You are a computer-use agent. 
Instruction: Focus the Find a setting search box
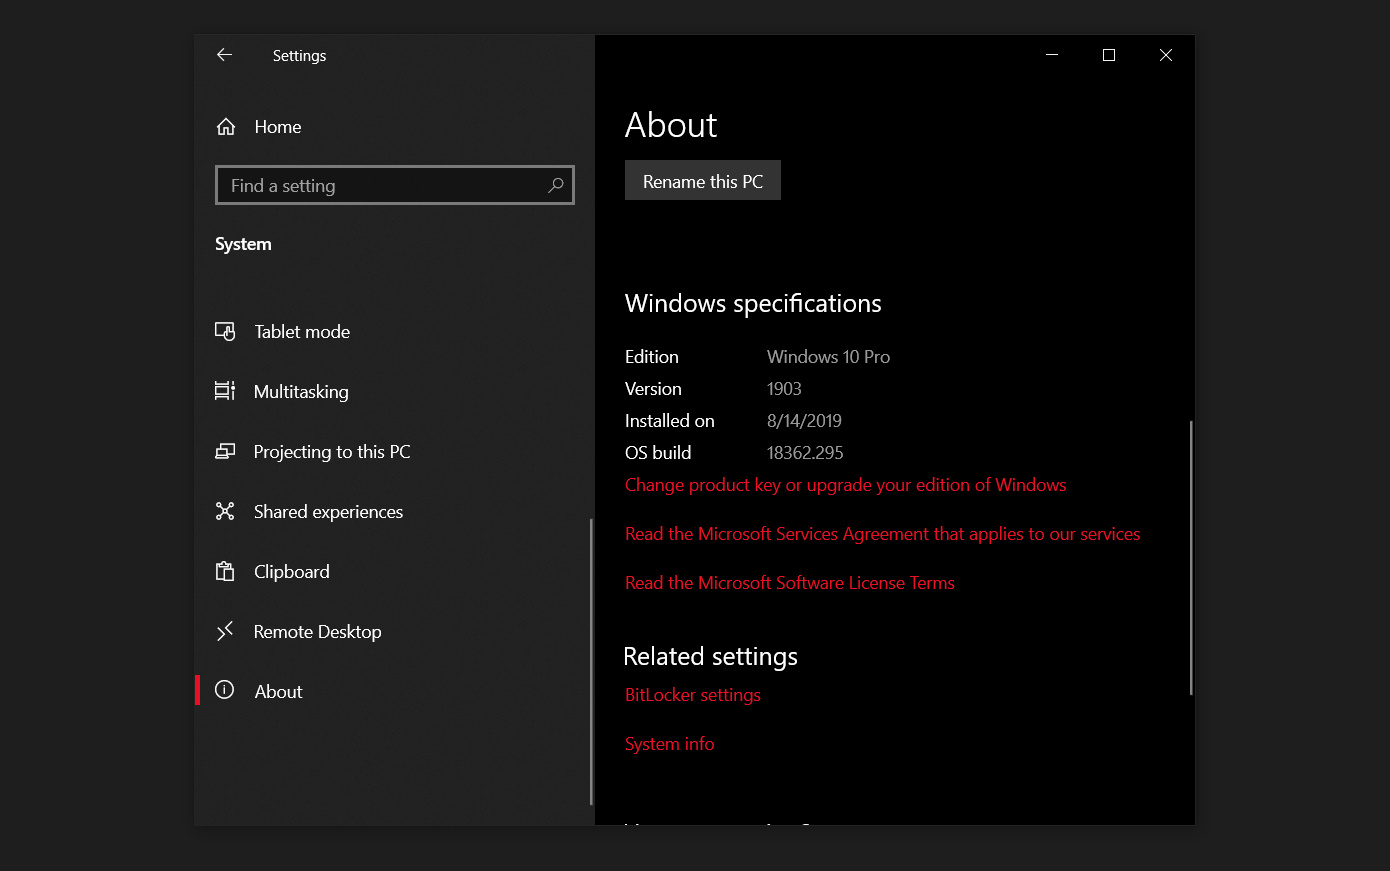395,185
